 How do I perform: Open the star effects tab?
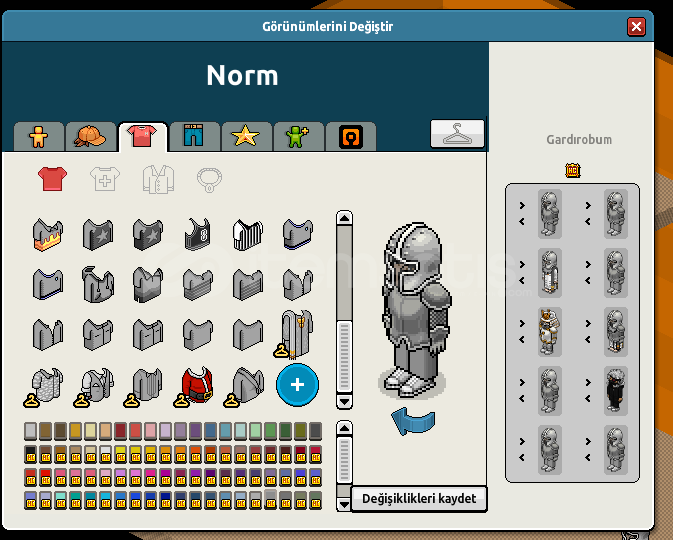pyautogui.click(x=246, y=137)
